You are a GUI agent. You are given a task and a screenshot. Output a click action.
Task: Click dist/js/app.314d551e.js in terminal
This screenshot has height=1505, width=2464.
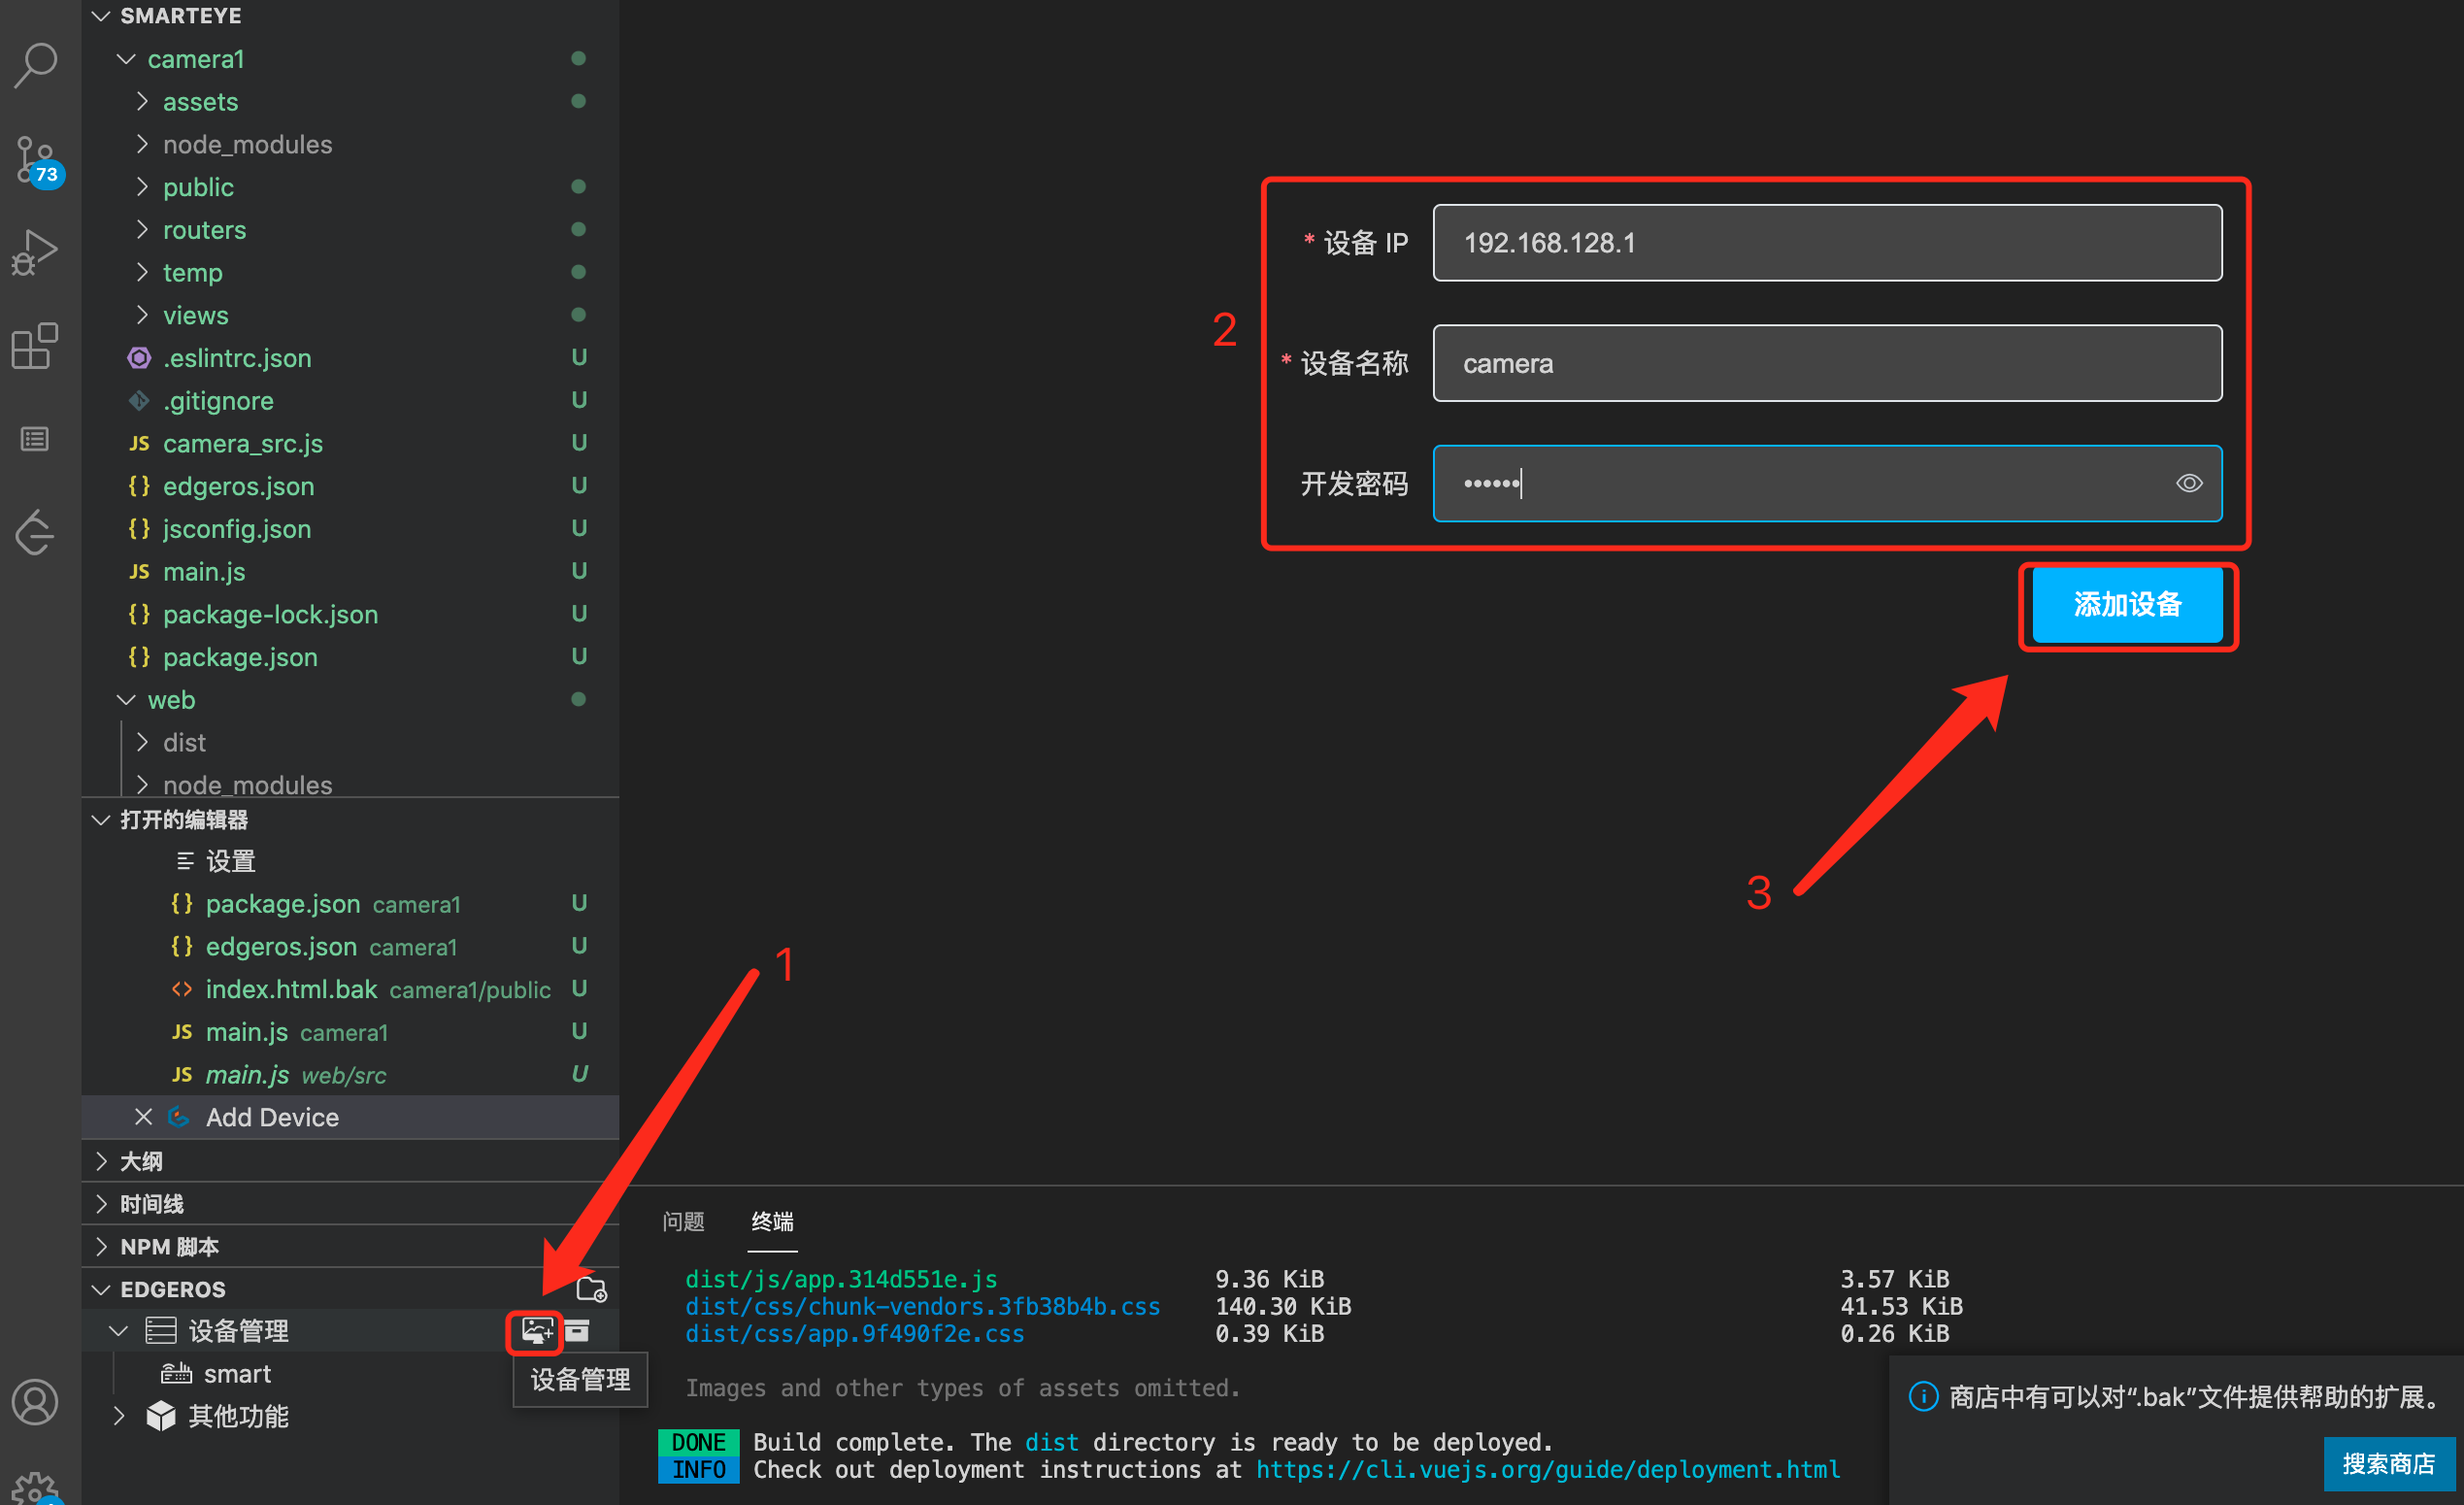click(841, 1279)
